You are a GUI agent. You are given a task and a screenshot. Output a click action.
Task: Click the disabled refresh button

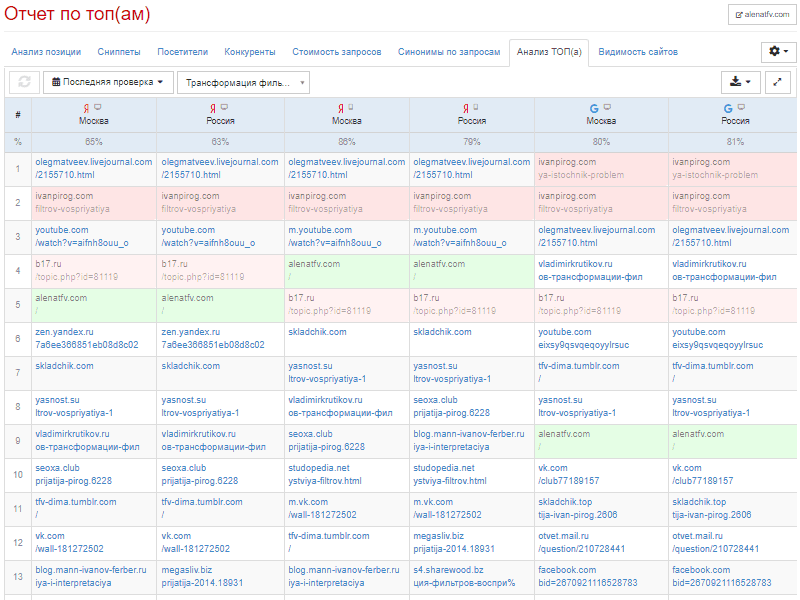coord(24,82)
